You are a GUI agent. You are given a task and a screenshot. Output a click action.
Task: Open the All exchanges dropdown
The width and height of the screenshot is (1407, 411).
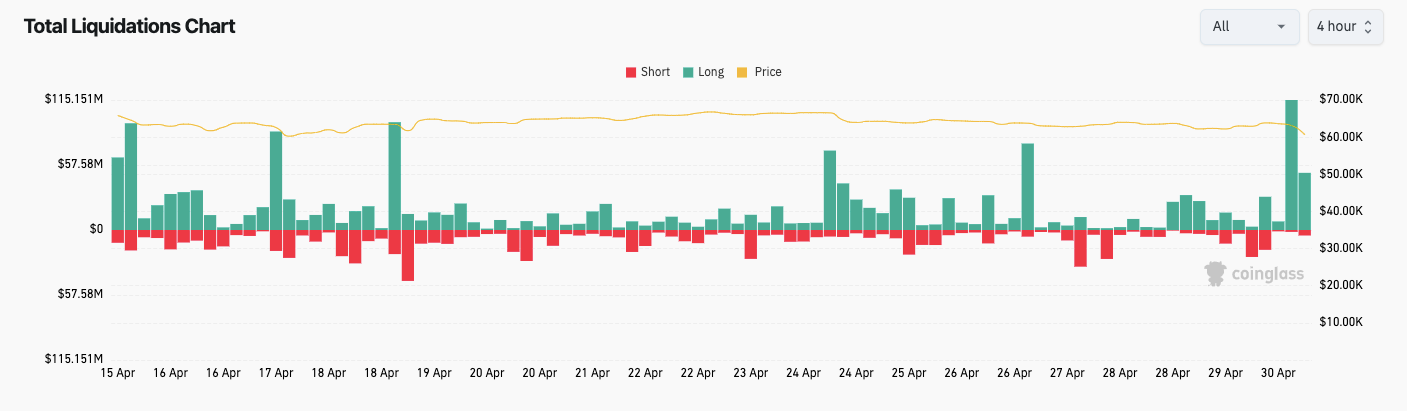(x=1249, y=27)
